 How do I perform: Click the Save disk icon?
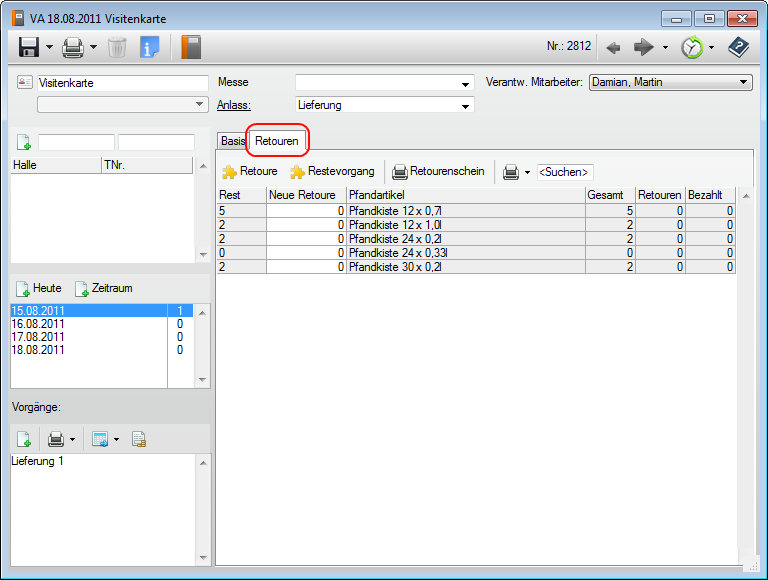point(28,47)
